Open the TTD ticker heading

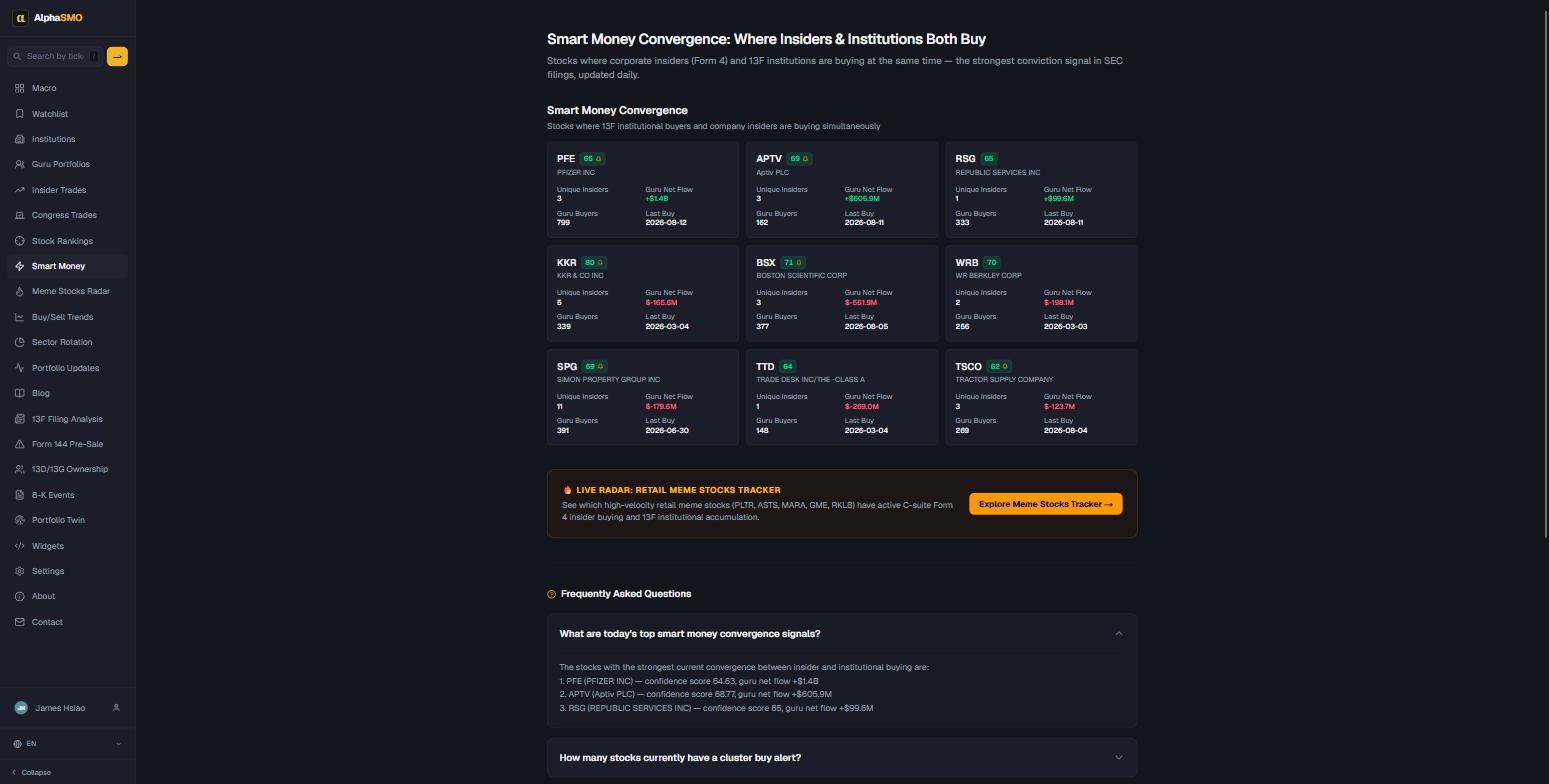[765, 367]
